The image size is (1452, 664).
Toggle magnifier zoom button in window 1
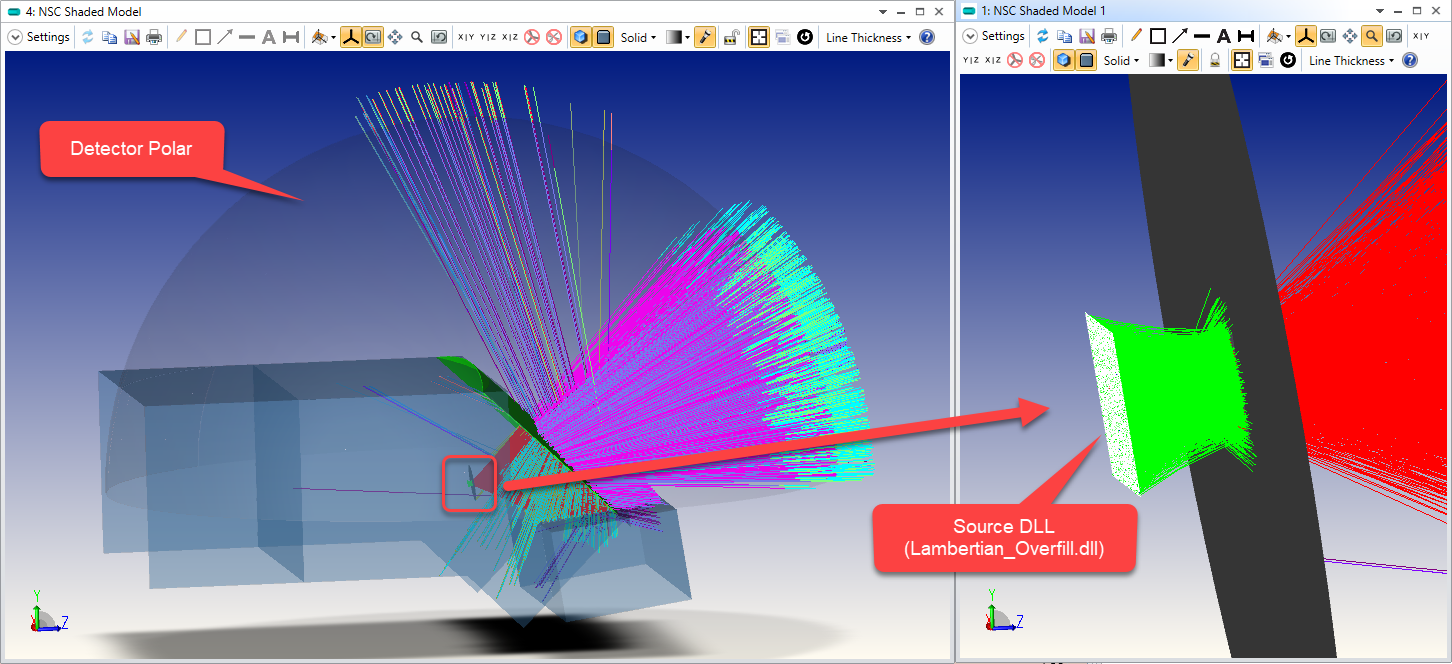[x=1372, y=36]
